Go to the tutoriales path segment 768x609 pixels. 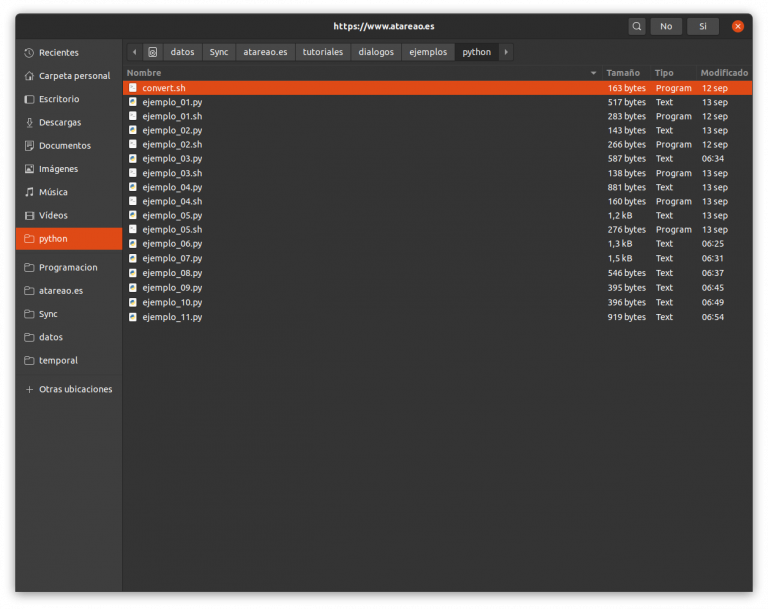point(322,52)
